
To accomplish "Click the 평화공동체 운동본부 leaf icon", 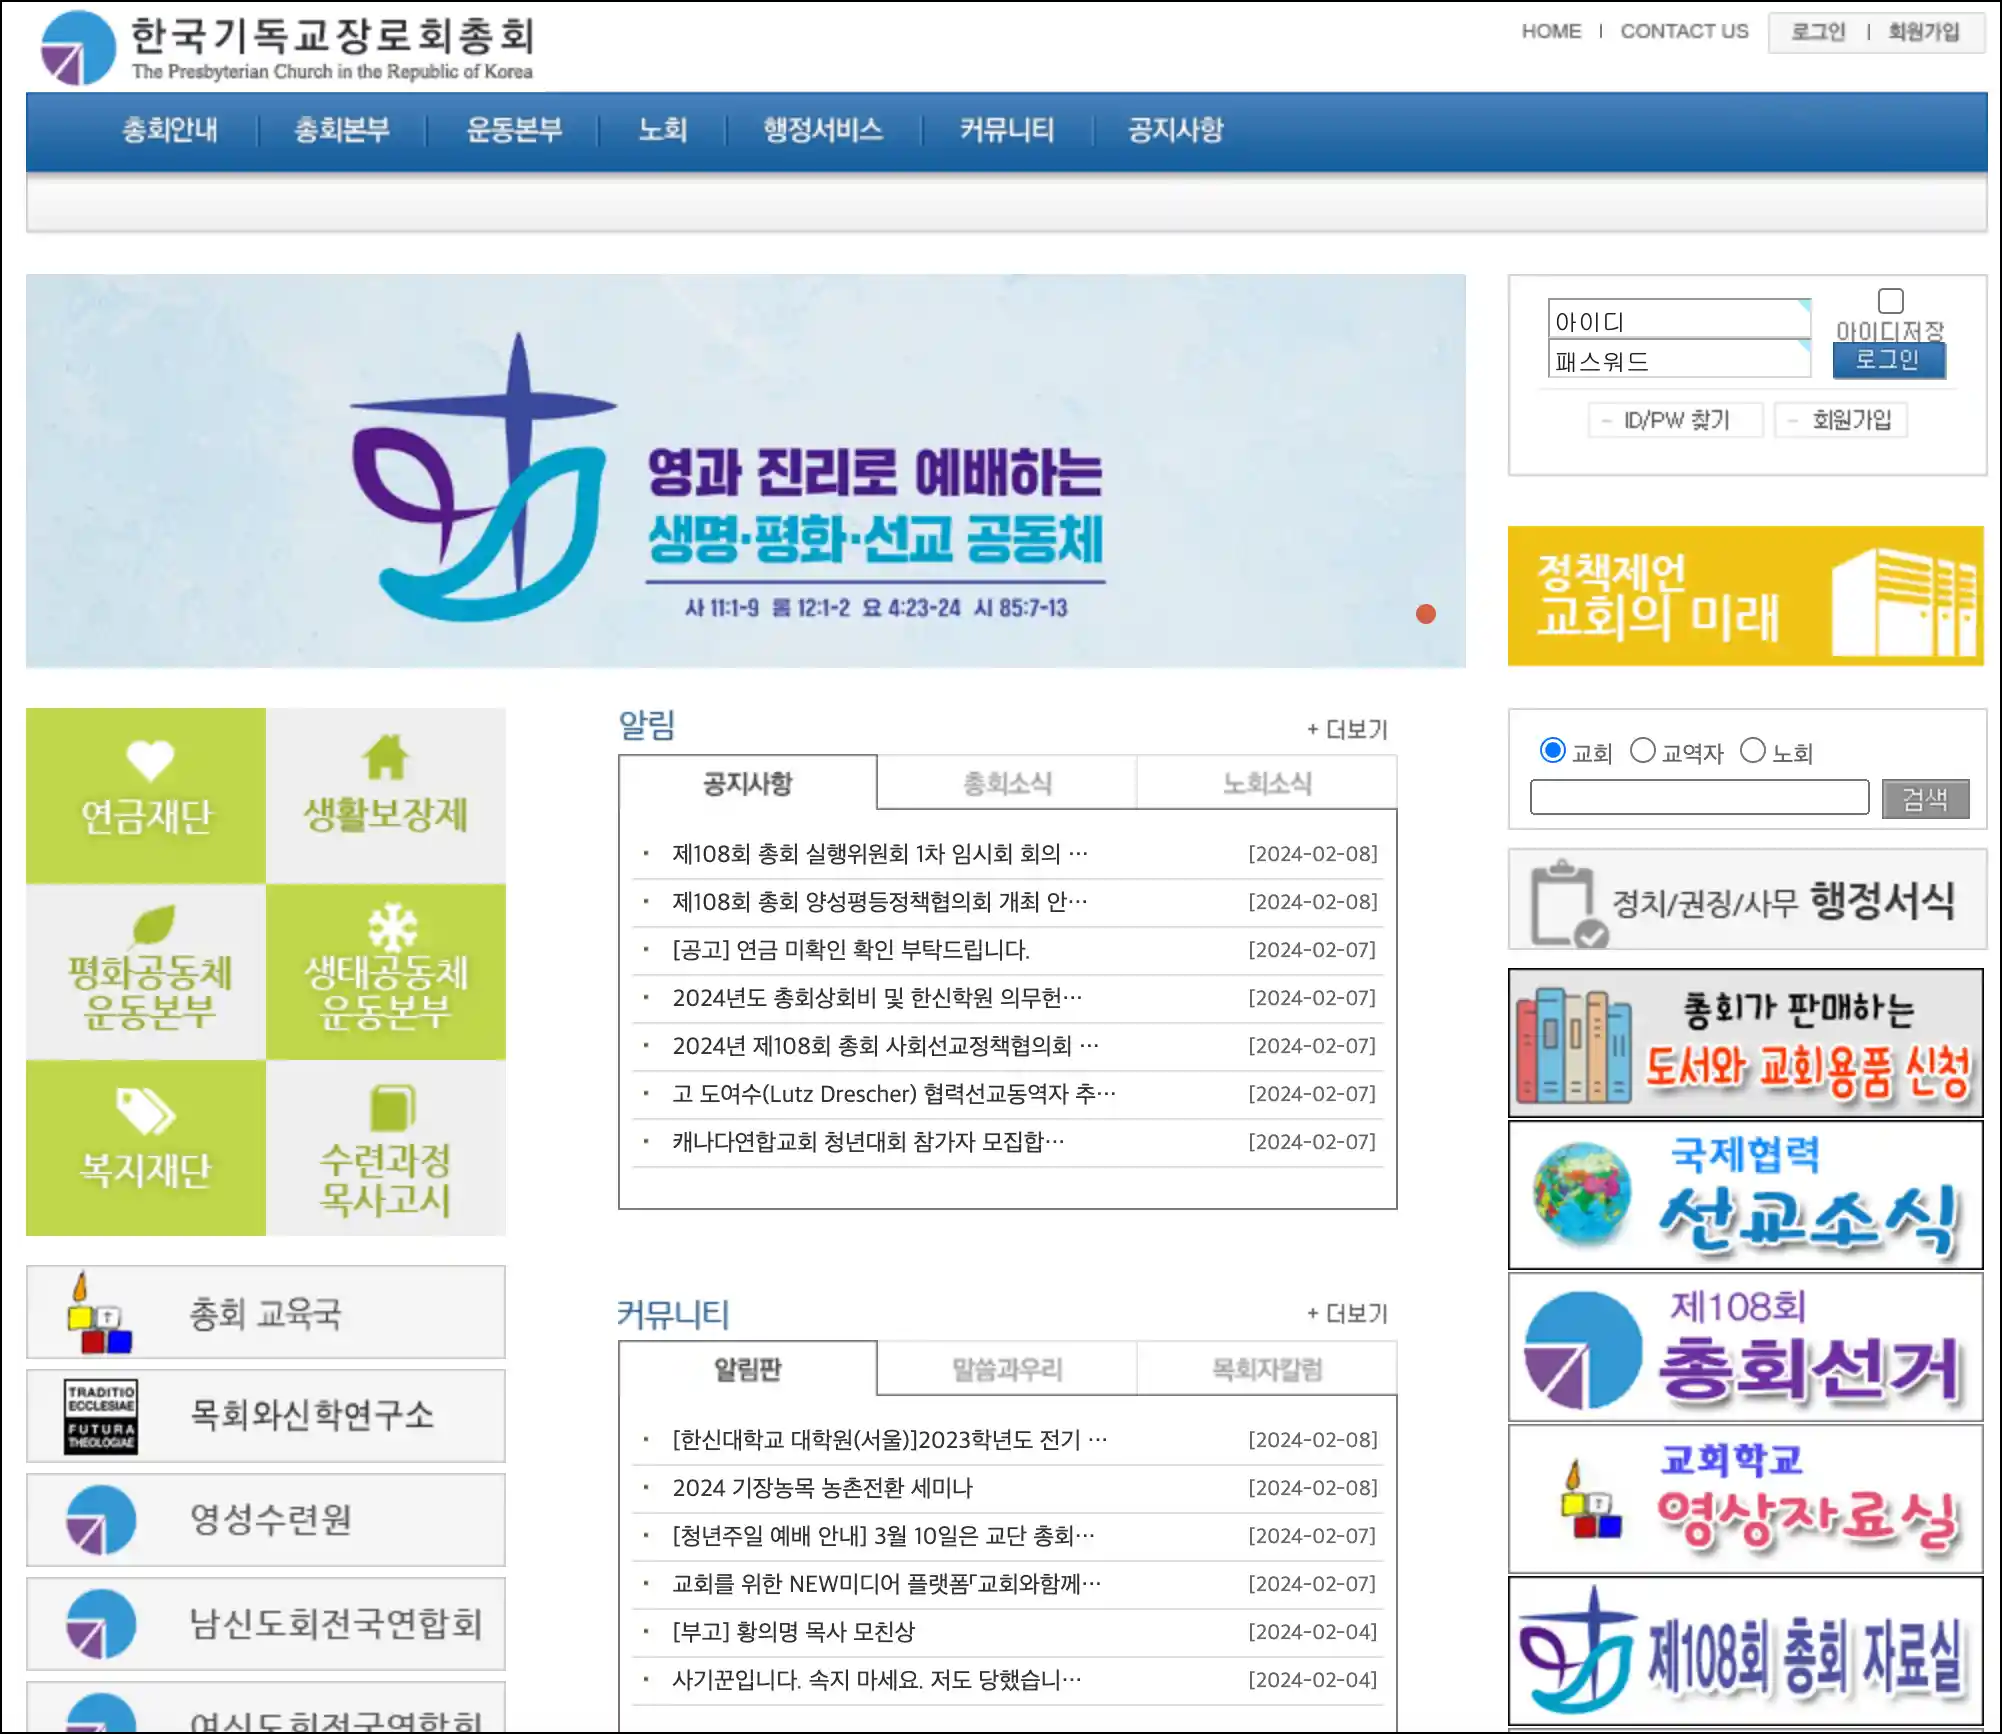I will pos(150,925).
